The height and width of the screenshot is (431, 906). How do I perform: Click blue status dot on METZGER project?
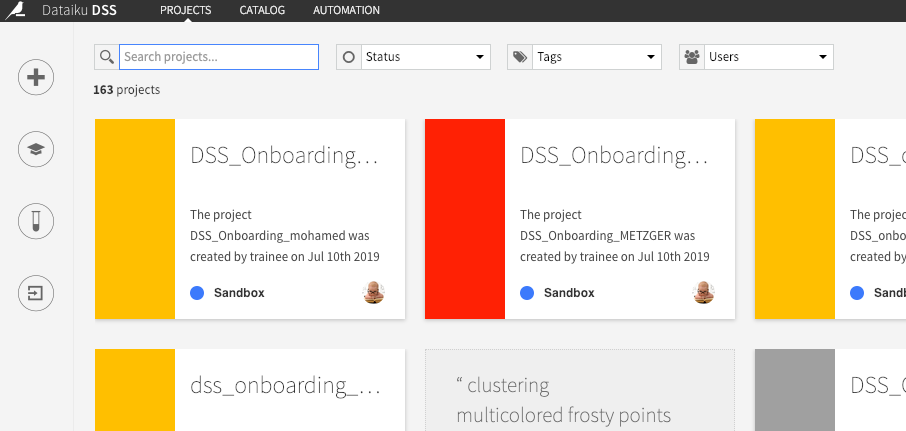coord(527,293)
